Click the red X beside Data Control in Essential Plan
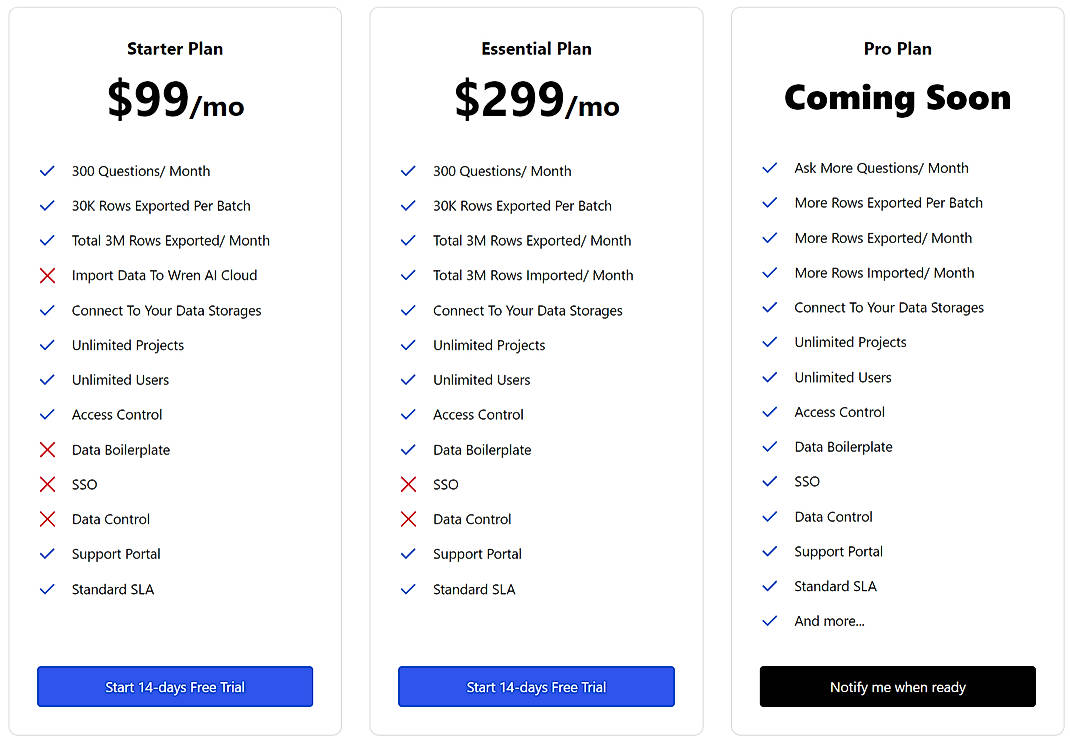The image size is (1070, 741). pyautogui.click(x=408, y=519)
